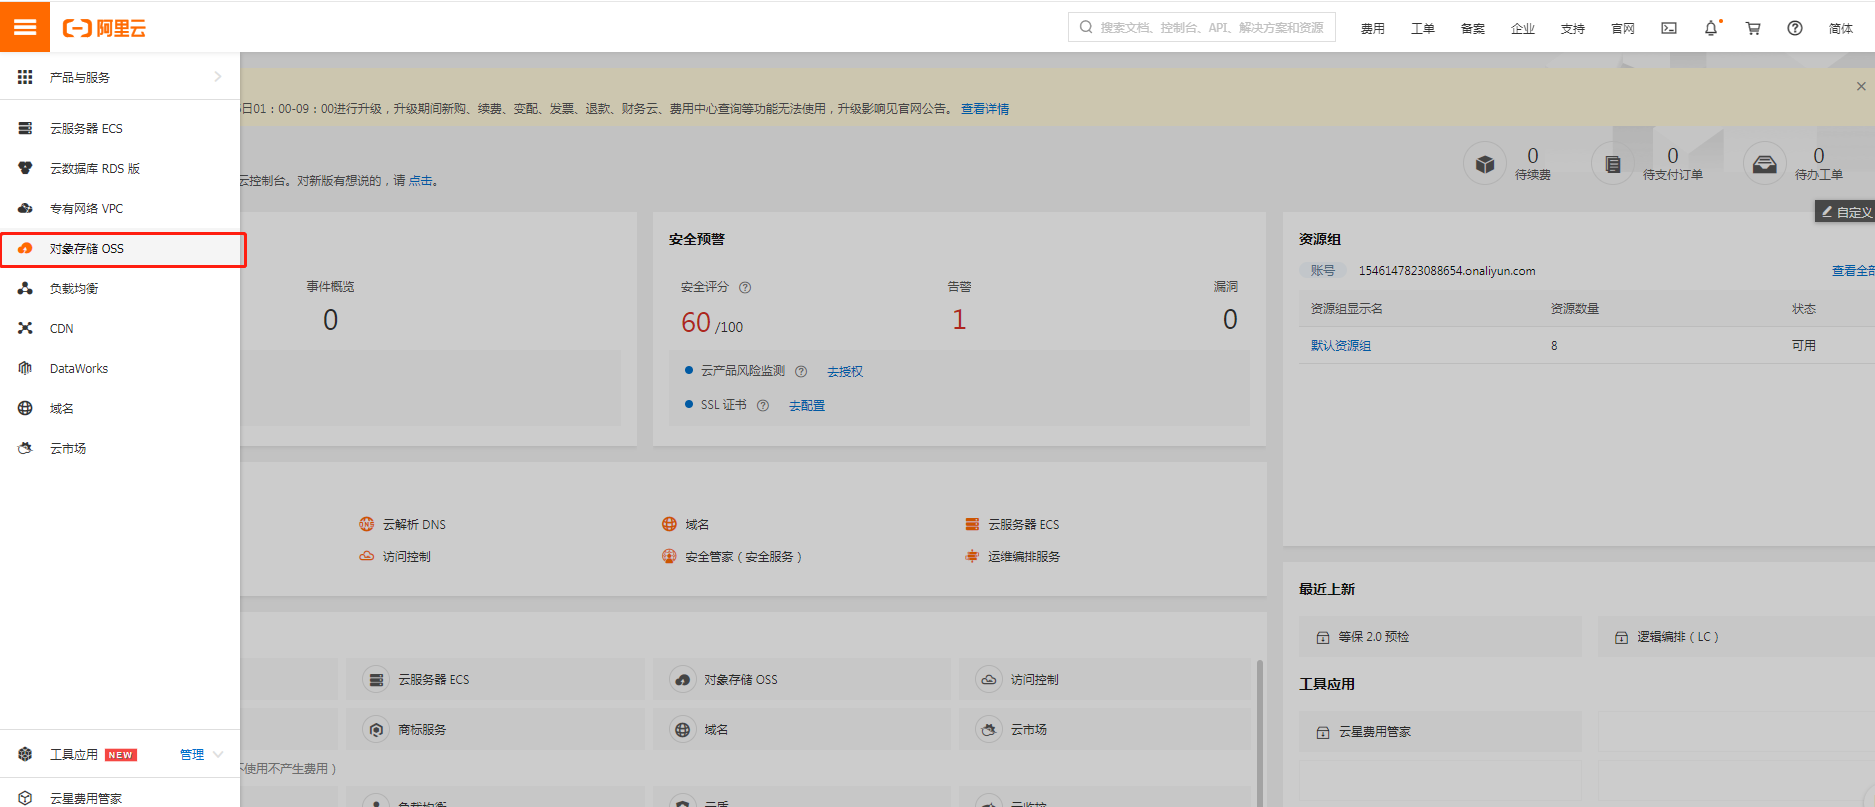Open the 备案 top menu

(1473, 28)
